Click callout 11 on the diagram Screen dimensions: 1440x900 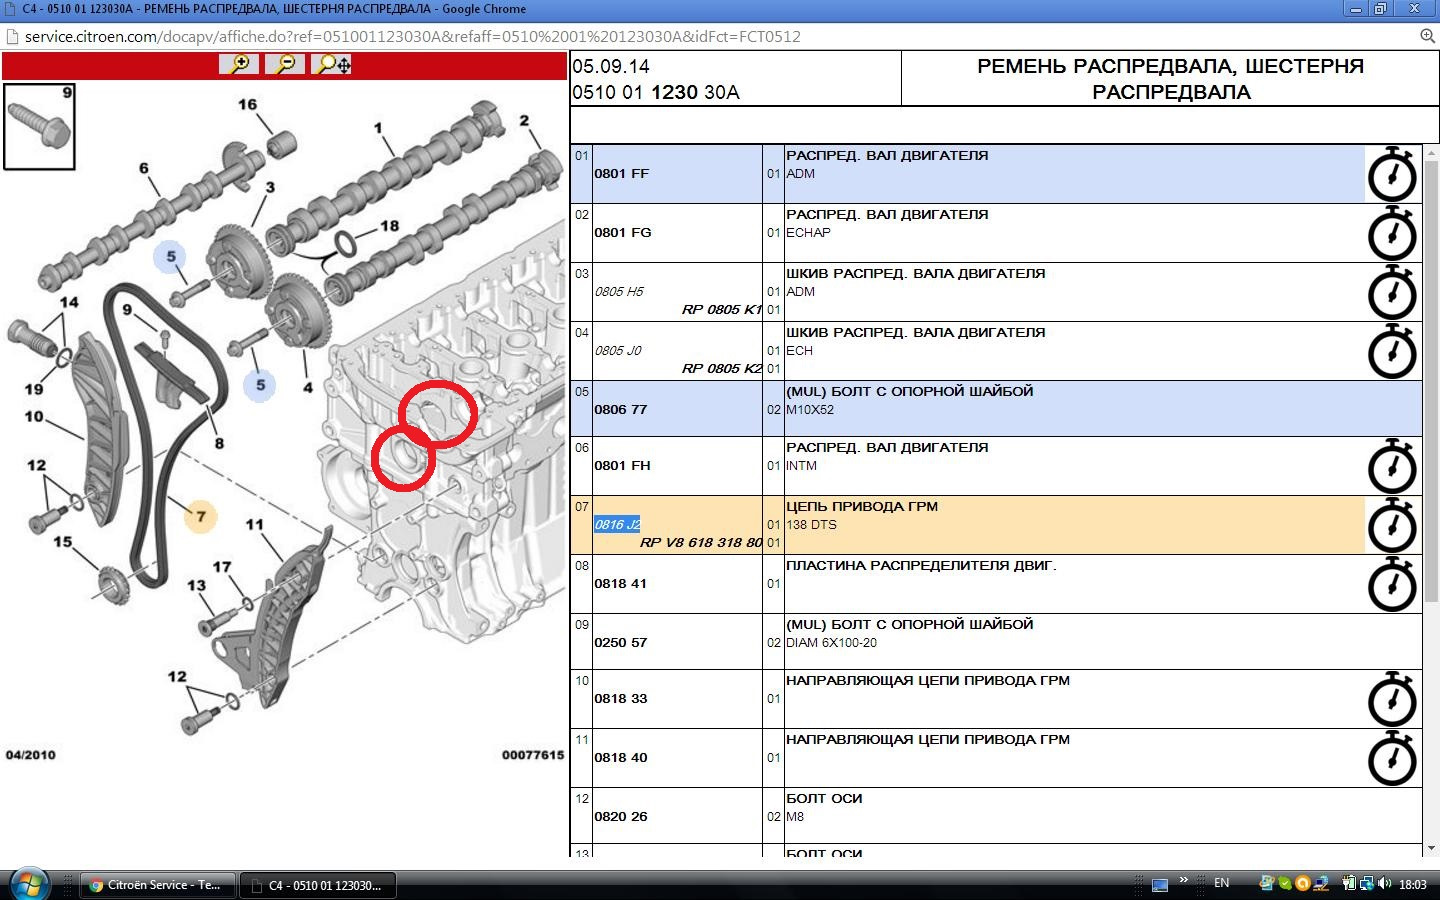255,524
